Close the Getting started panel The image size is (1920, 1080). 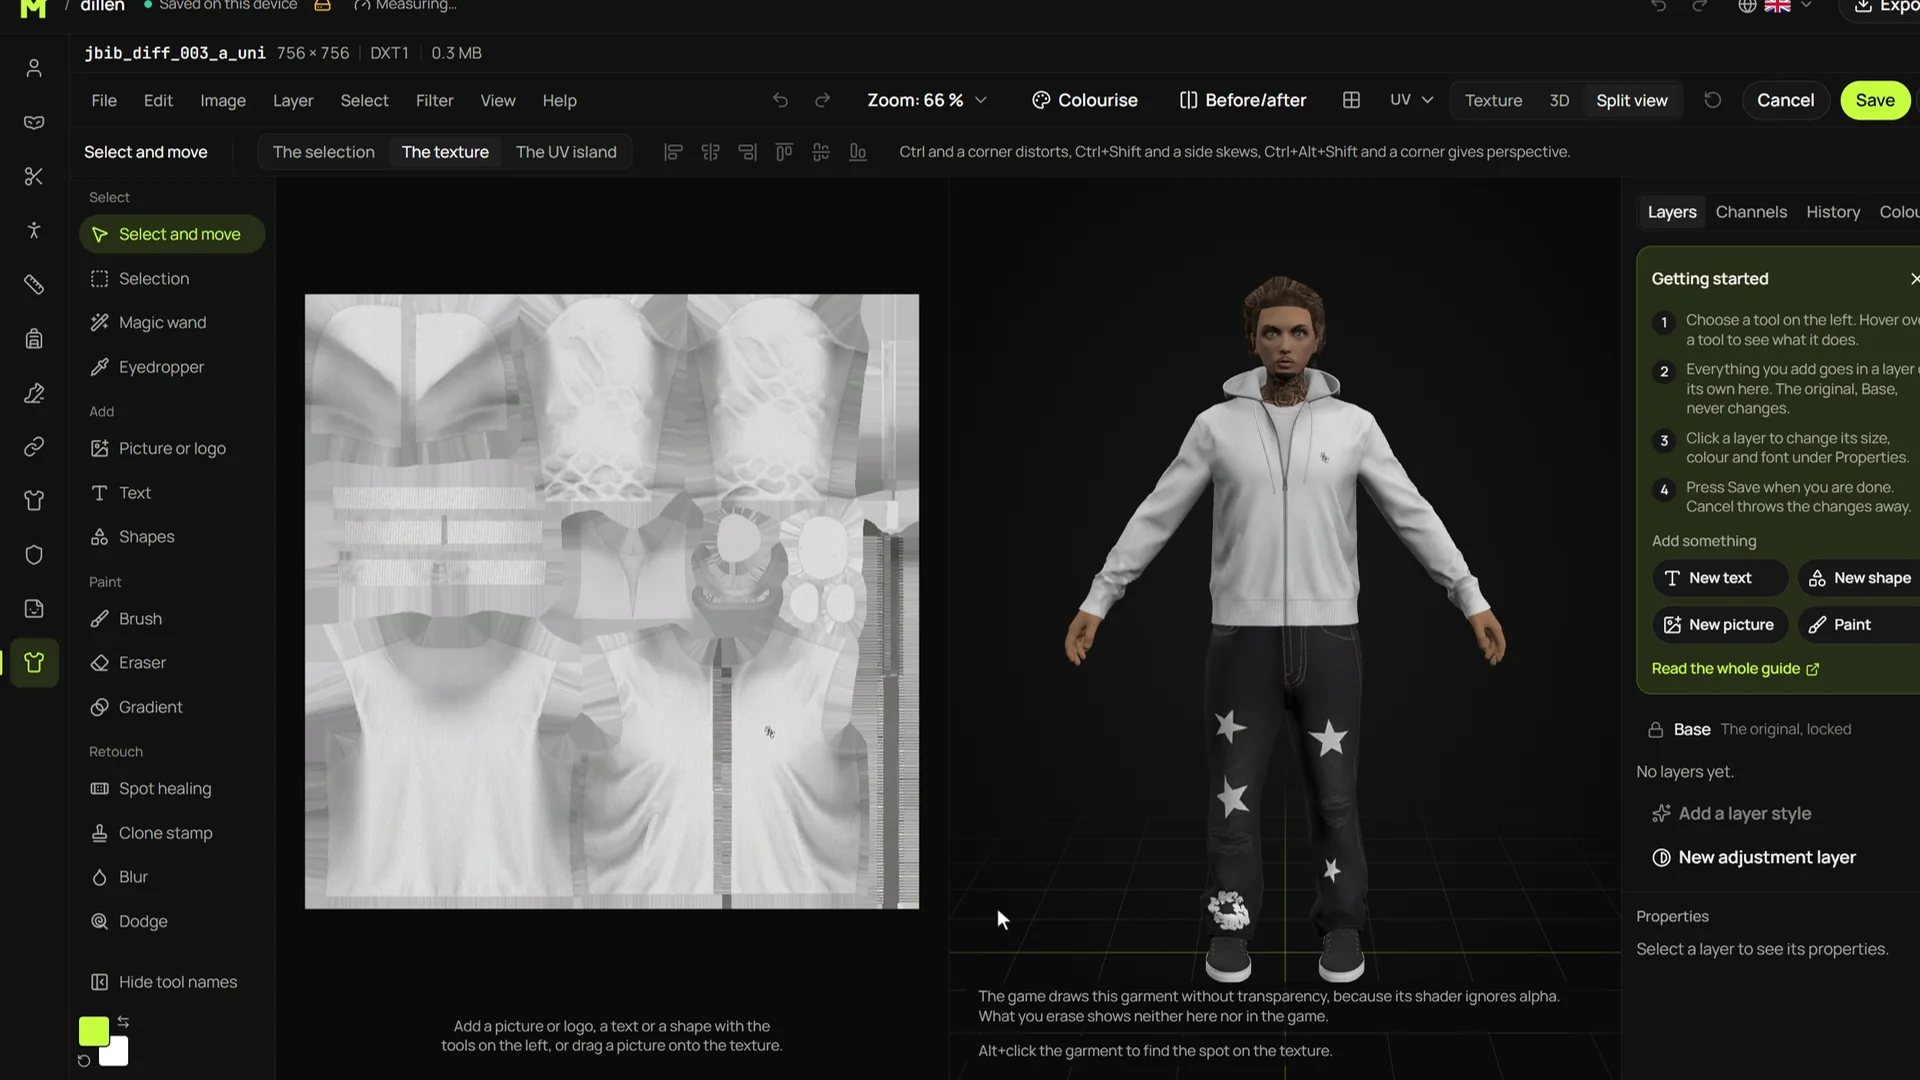pos(1913,279)
